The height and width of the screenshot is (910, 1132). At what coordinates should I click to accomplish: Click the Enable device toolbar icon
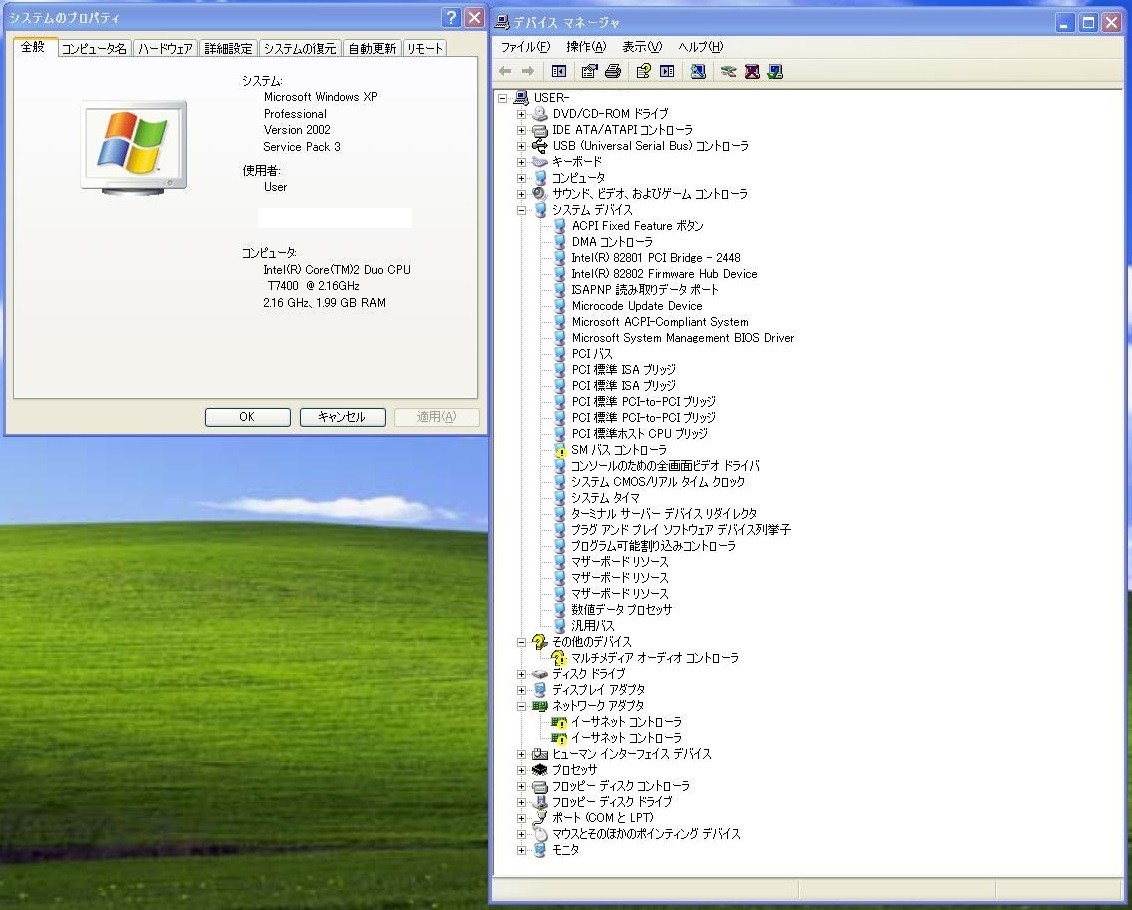(775, 71)
